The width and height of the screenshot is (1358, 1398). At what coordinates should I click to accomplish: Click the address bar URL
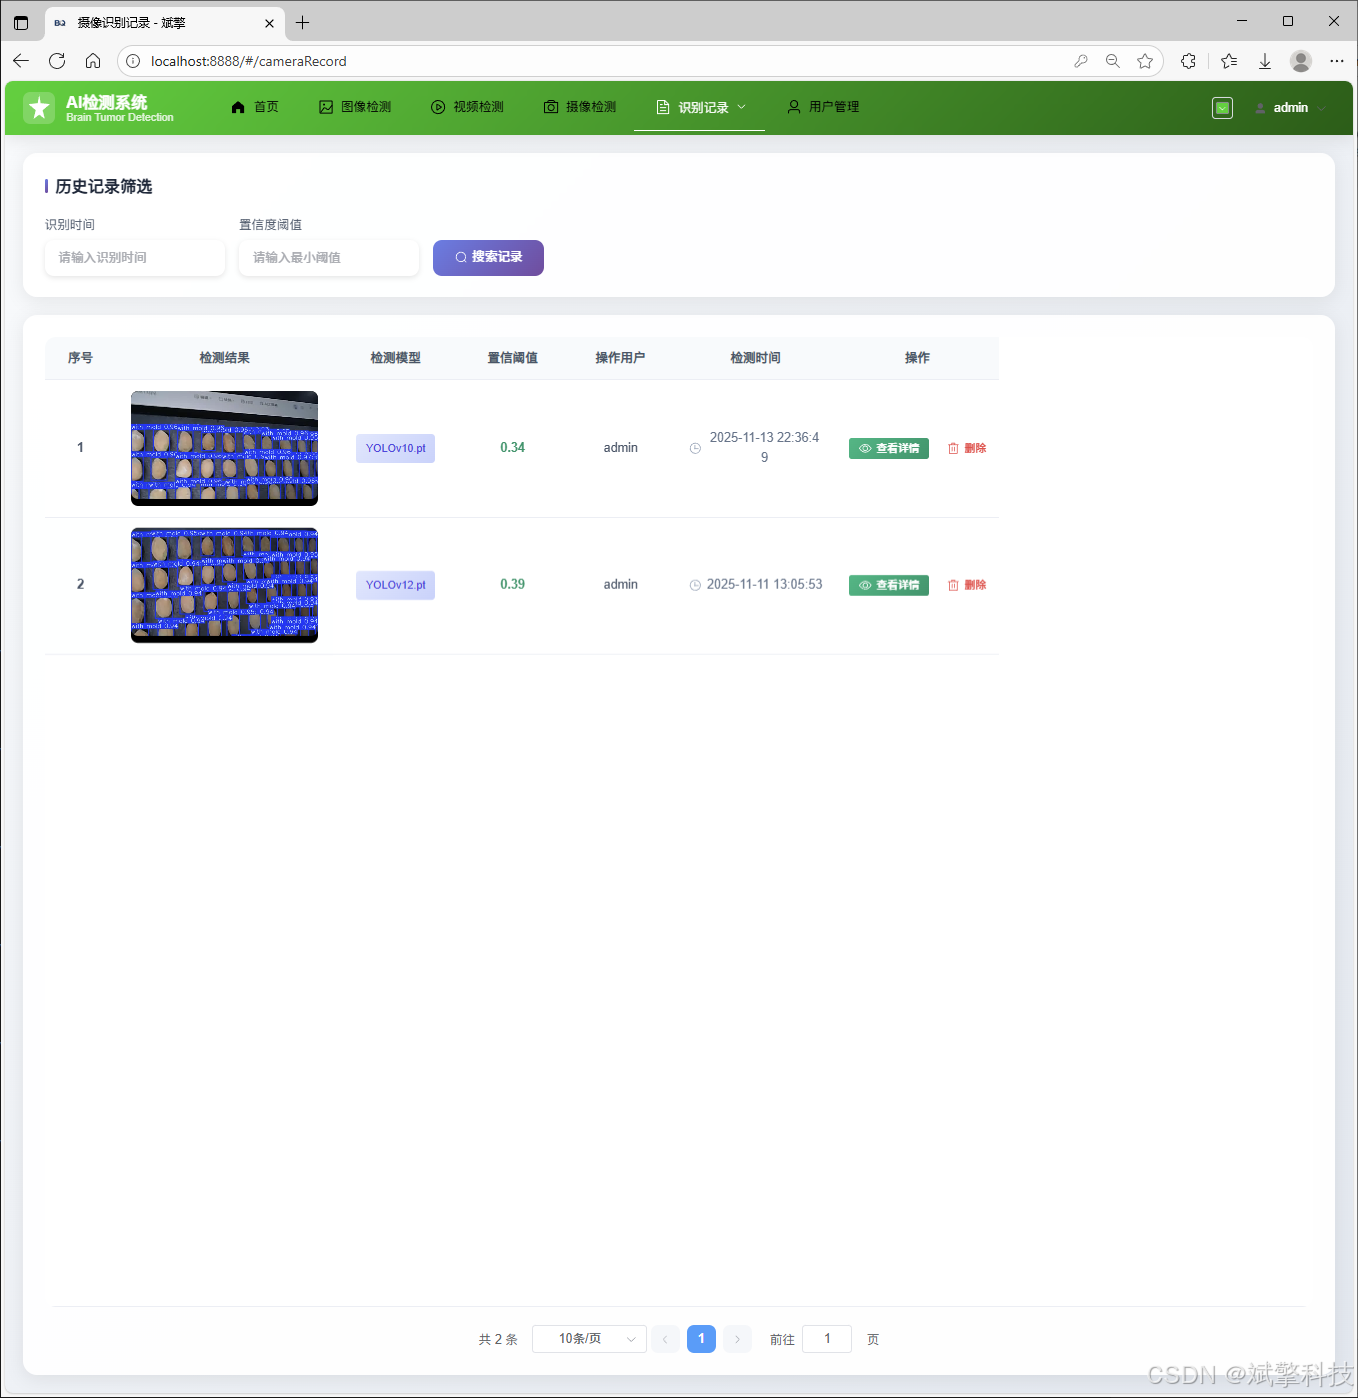point(249,61)
